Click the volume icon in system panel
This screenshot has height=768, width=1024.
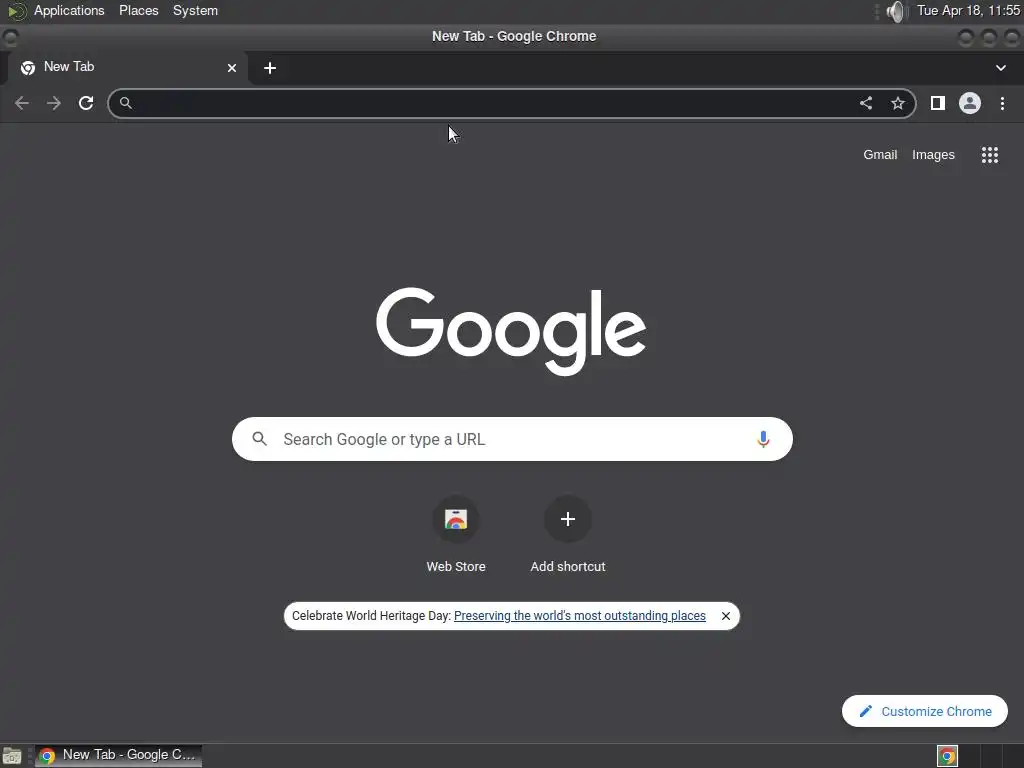(x=897, y=11)
